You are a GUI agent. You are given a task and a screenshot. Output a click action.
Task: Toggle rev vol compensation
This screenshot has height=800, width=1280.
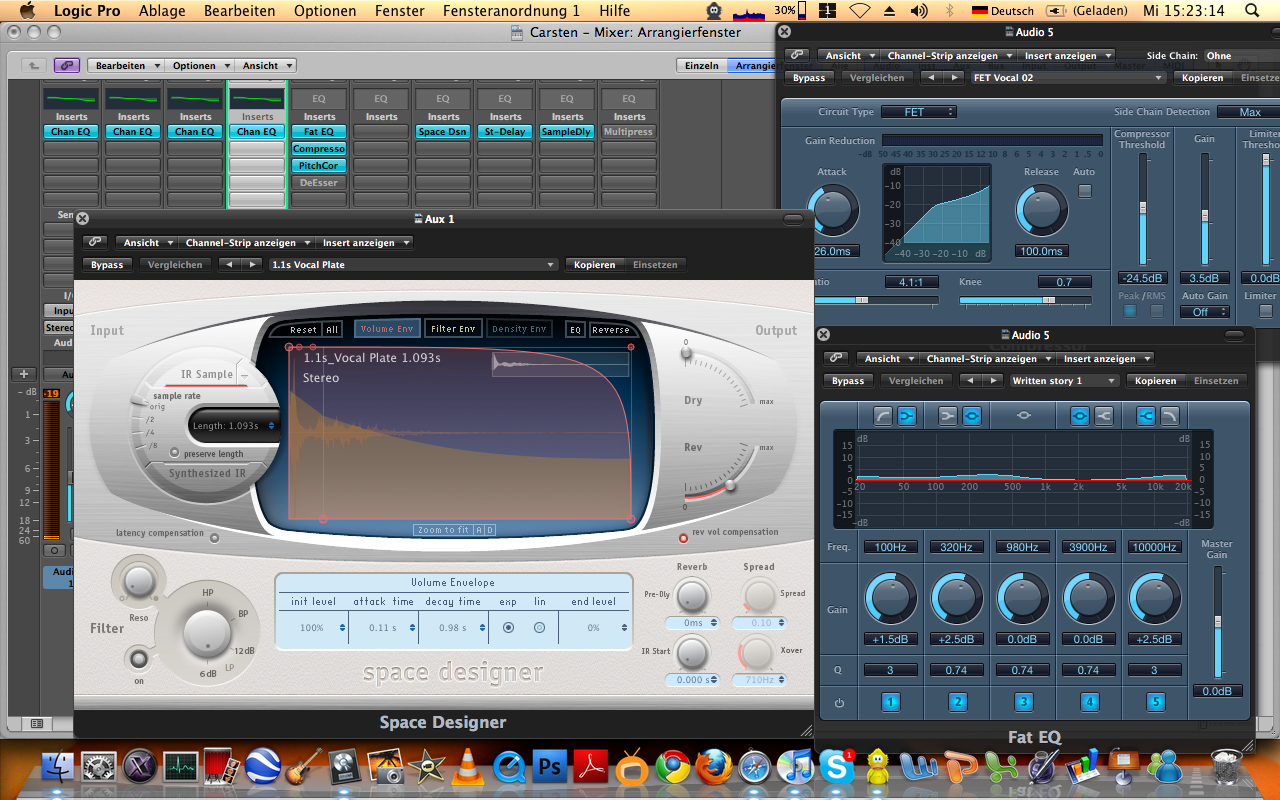pos(684,537)
